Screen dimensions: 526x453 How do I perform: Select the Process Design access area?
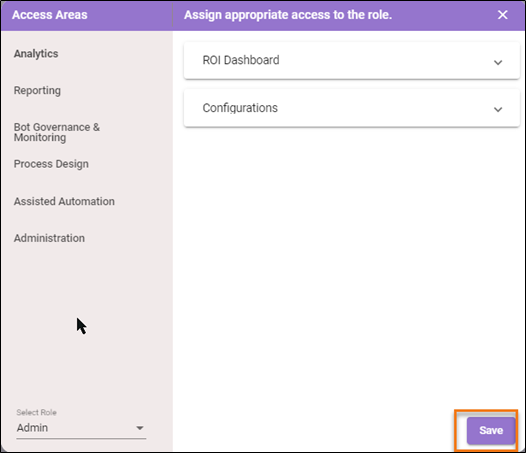tap(51, 164)
